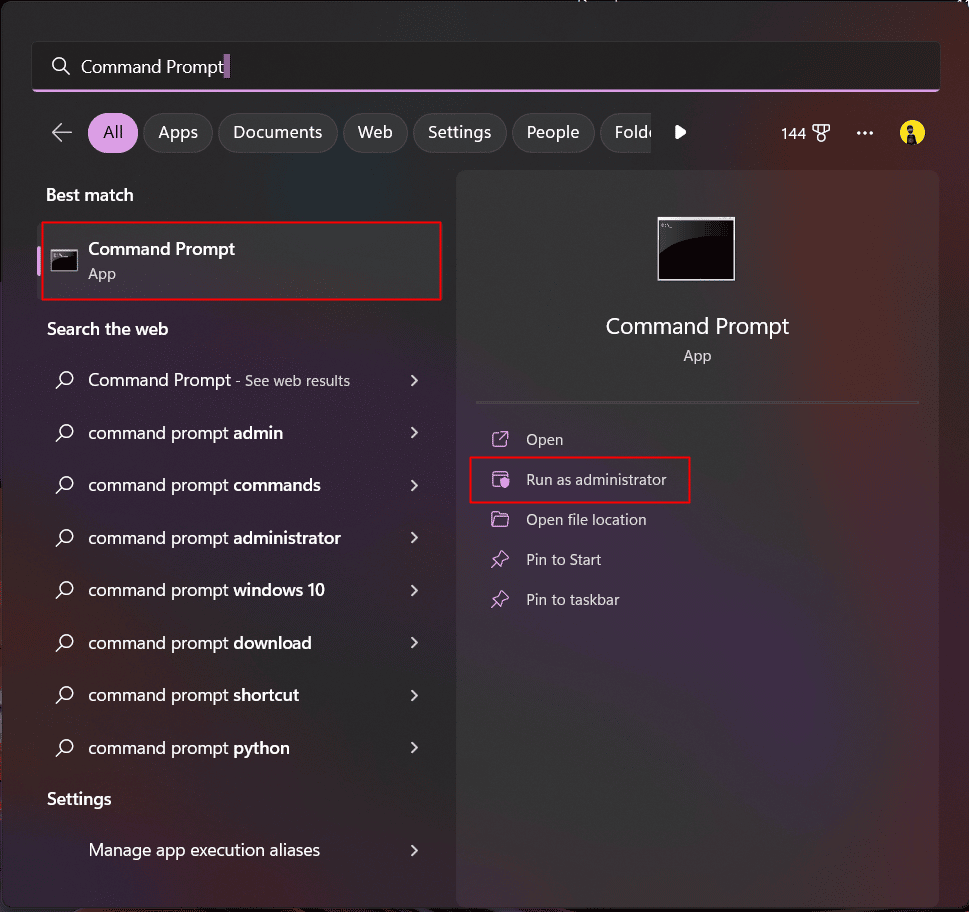Click the user profile avatar
This screenshot has width=969, height=912.
pyautogui.click(x=912, y=133)
